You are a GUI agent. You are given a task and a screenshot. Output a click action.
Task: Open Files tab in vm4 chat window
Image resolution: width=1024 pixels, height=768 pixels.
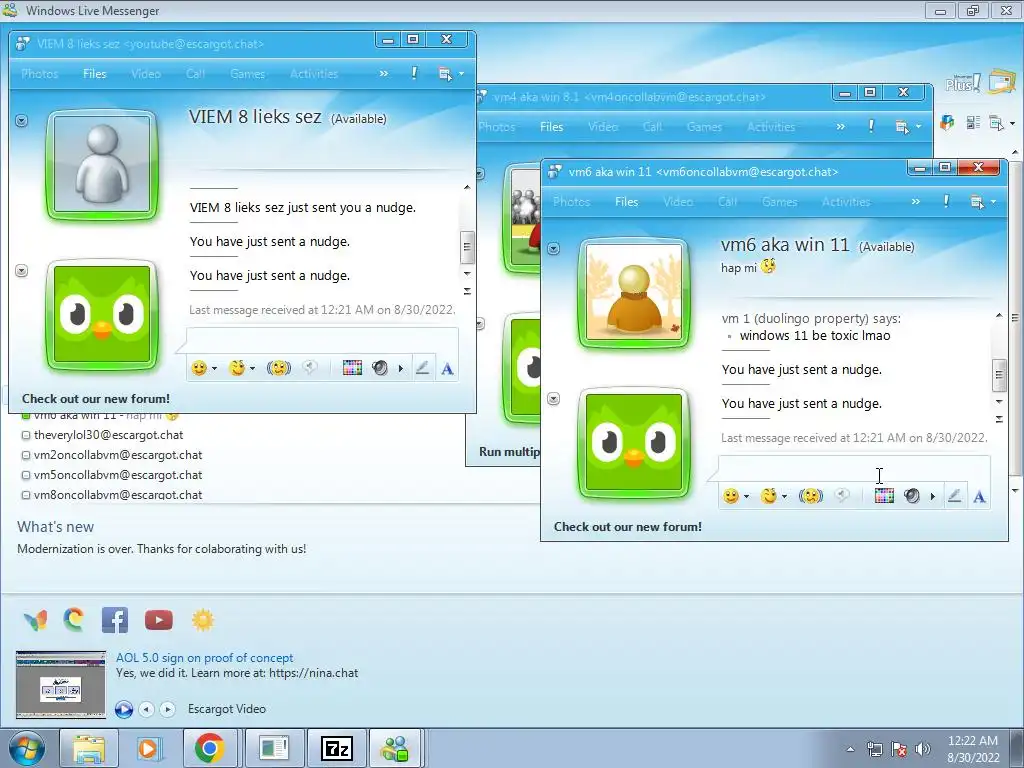click(x=551, y=127)
